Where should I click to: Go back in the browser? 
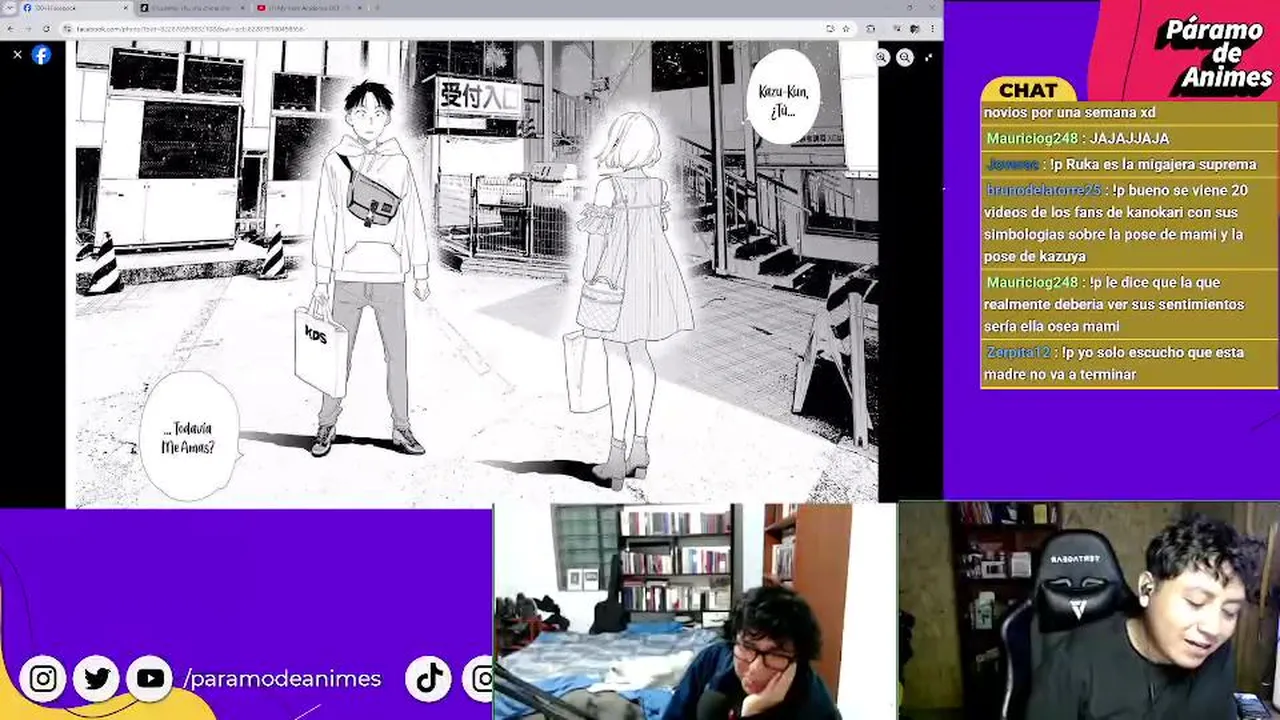pos(12,28)
